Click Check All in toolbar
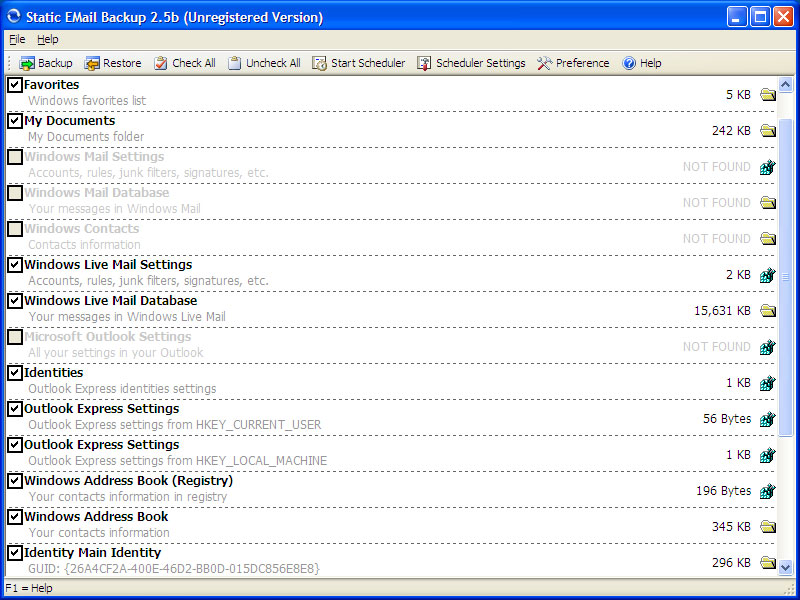 185,63
